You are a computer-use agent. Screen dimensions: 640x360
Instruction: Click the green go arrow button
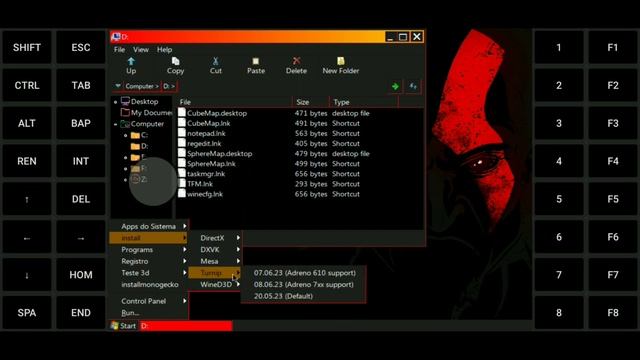pyautogui.click(x=395, y=87)
